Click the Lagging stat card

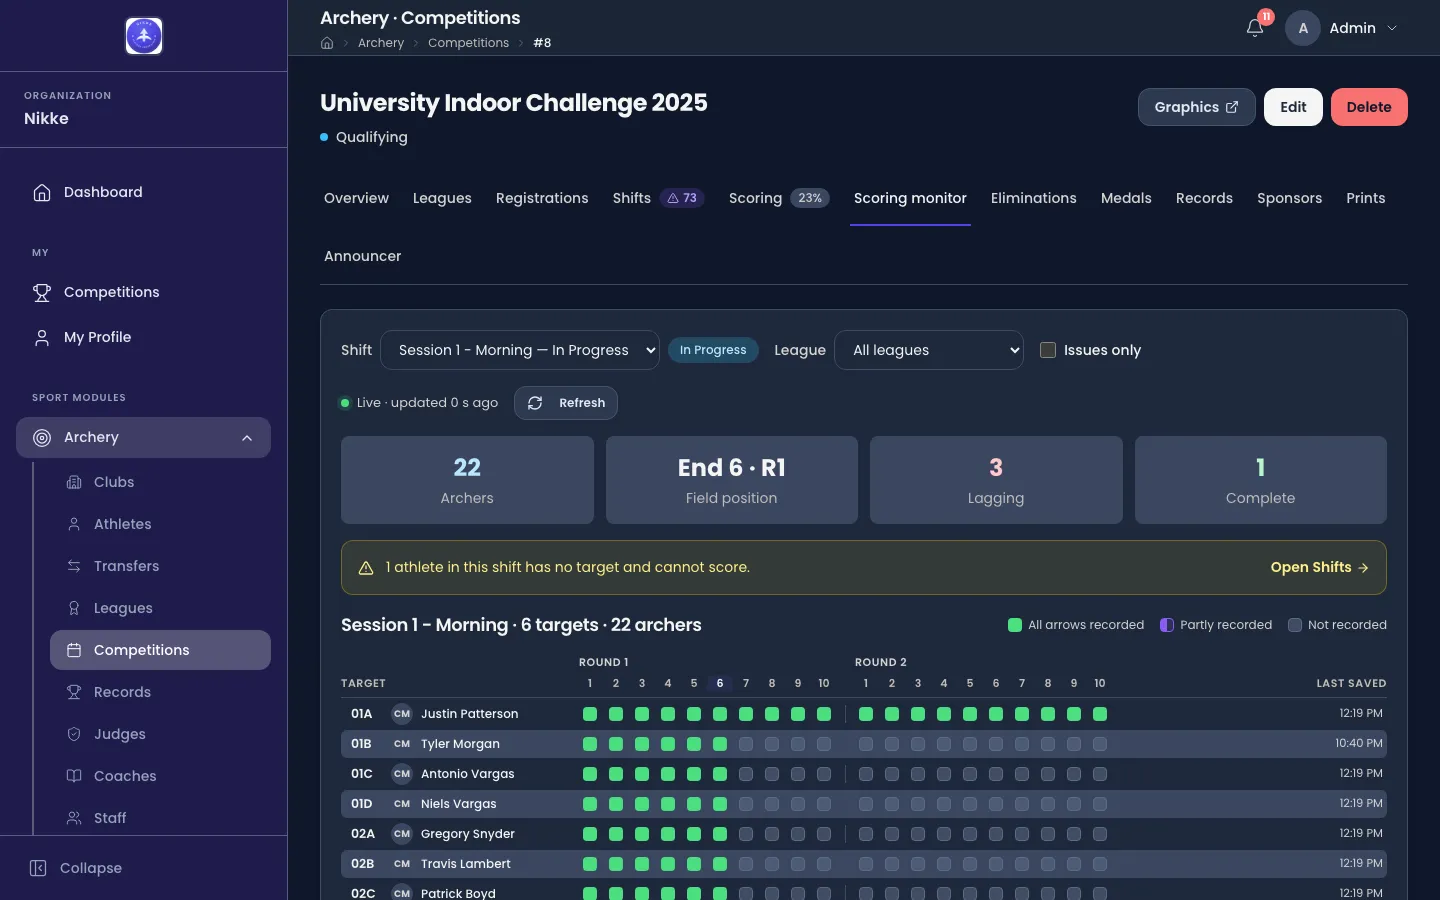click(996, 480)
